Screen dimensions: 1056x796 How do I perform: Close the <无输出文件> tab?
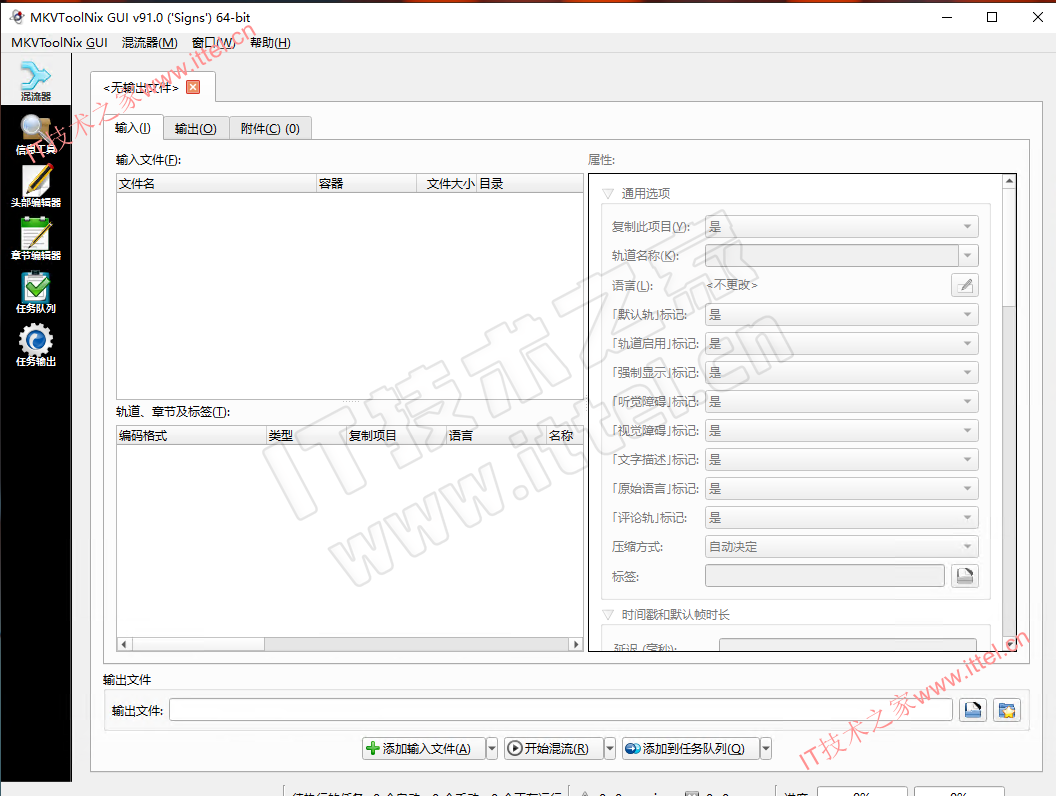click(x=193, y=87)
